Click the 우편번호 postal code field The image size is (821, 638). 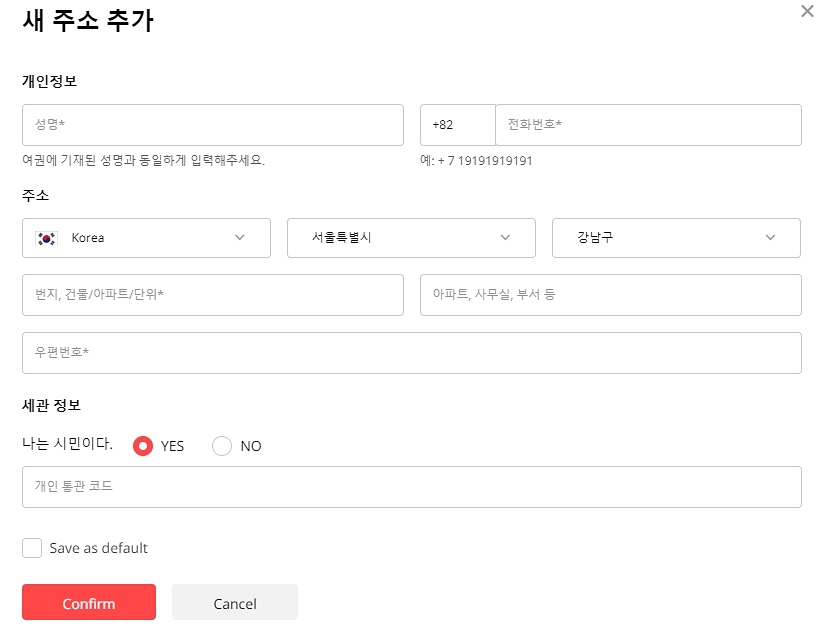[x=412, y=353]
